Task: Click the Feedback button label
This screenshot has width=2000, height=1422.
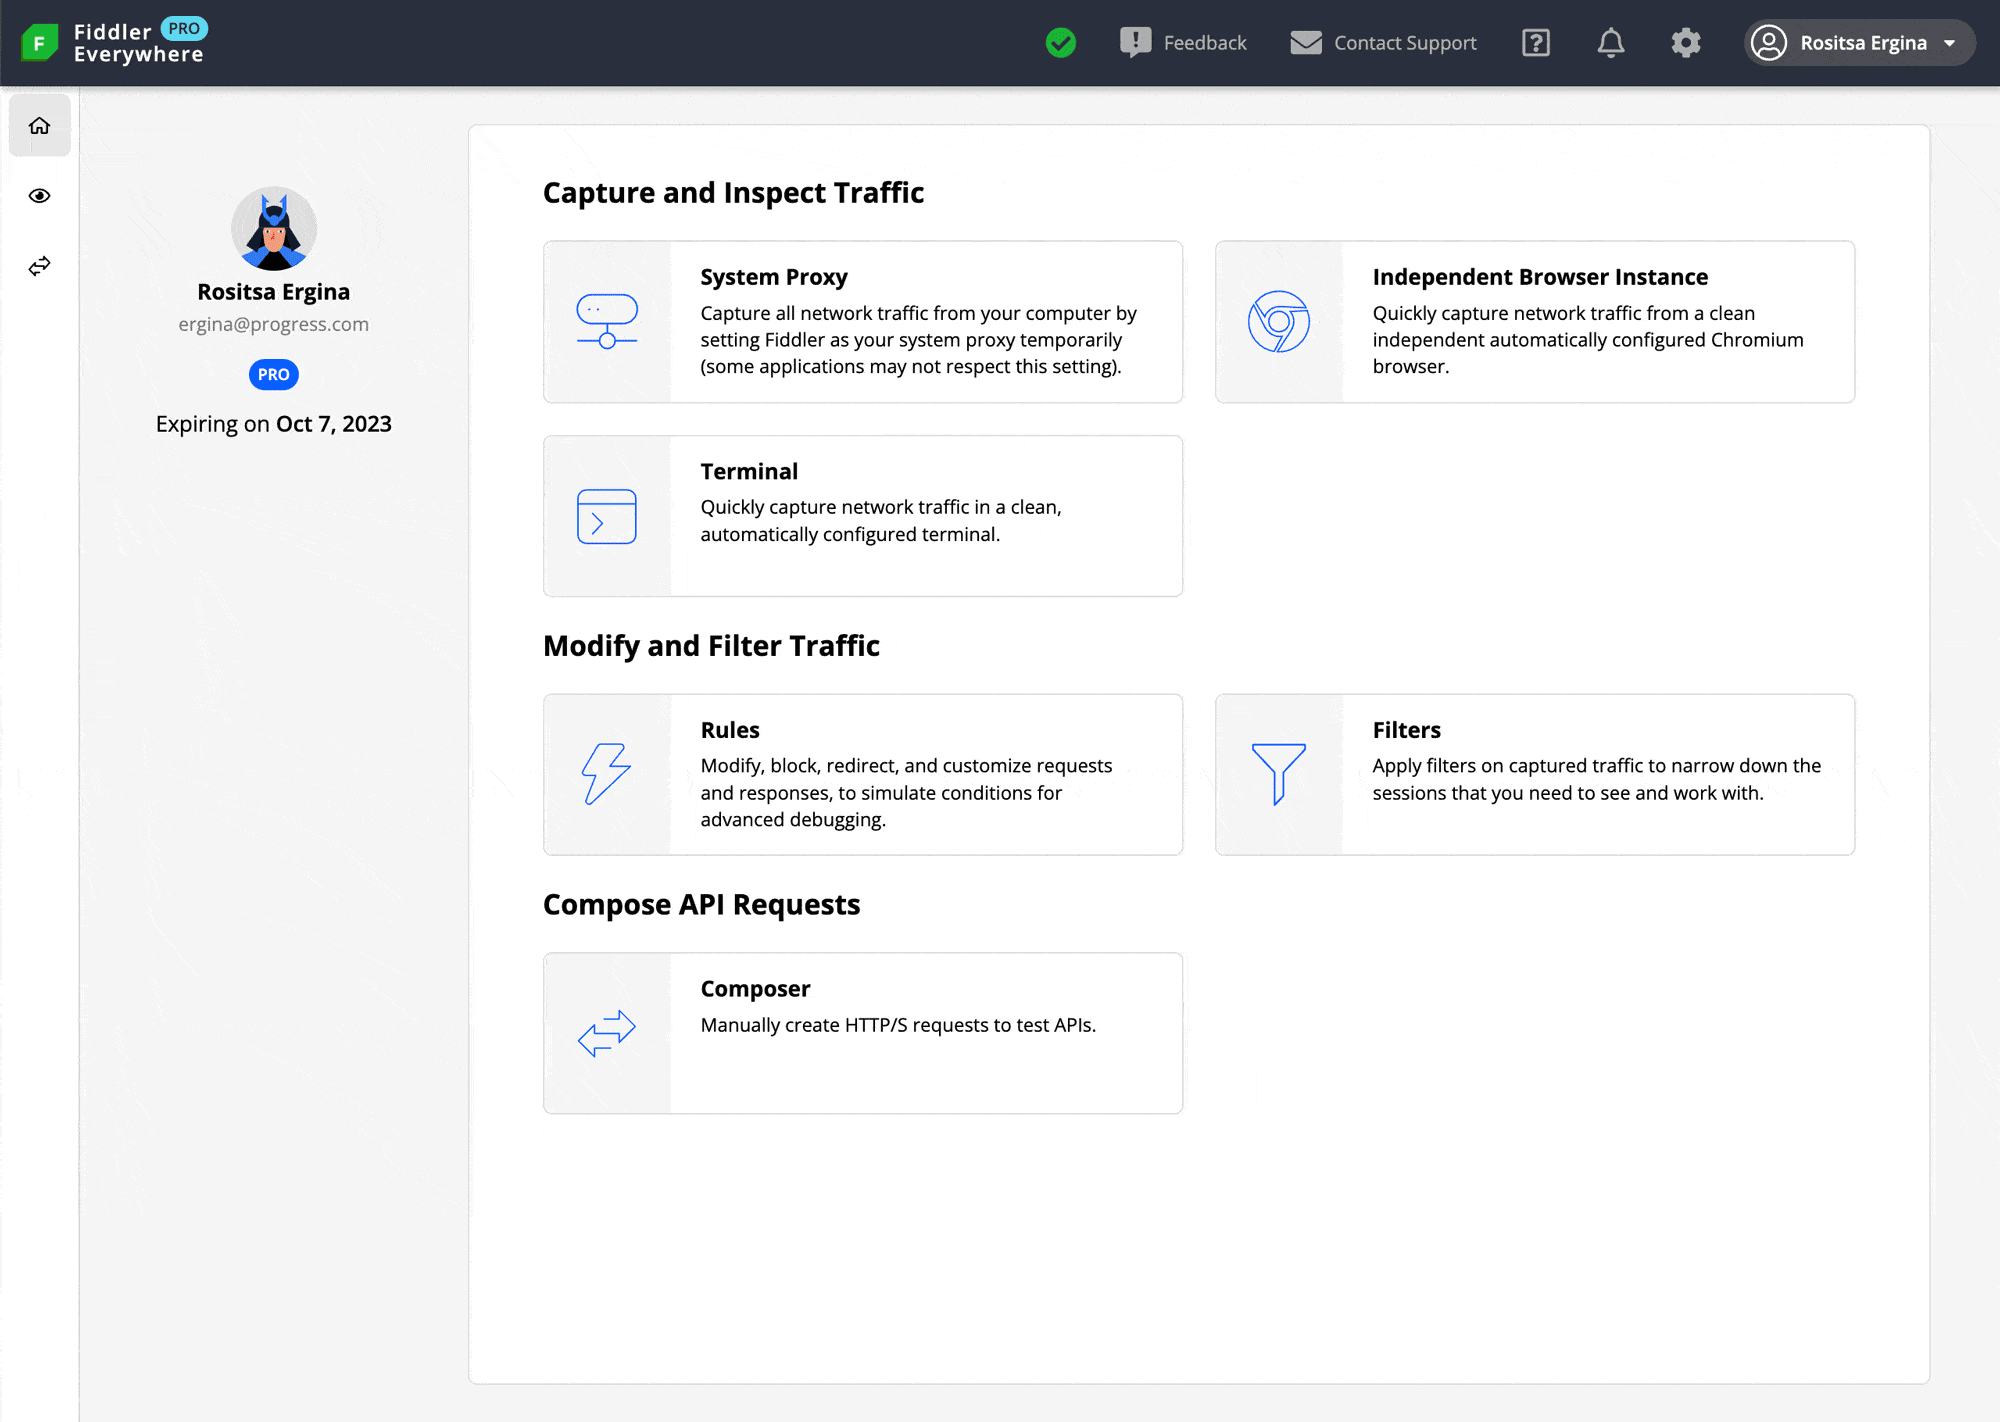Action: coord(1205,43)
